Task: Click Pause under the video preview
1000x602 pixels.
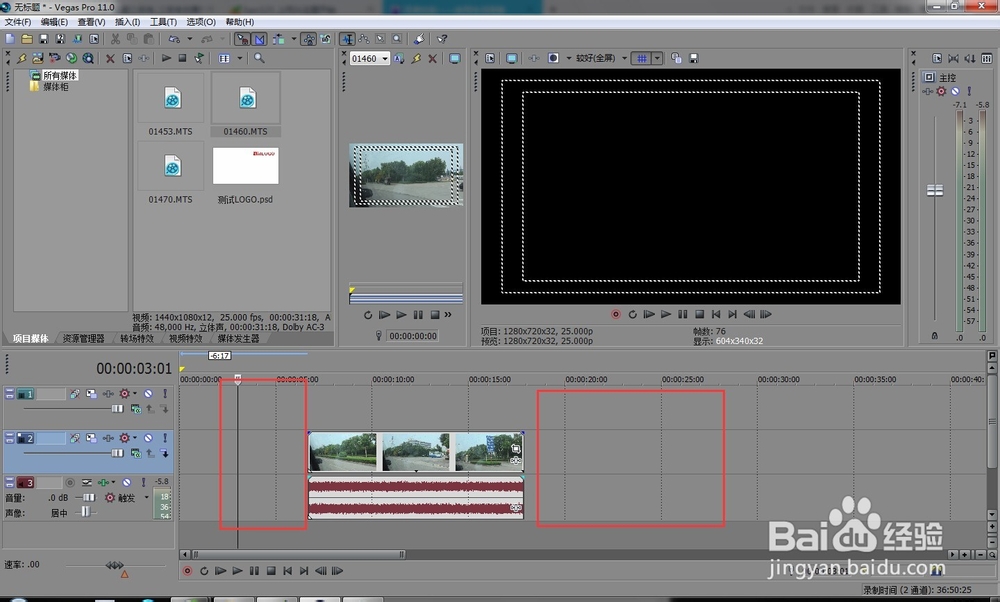Action: pos(682,314)
